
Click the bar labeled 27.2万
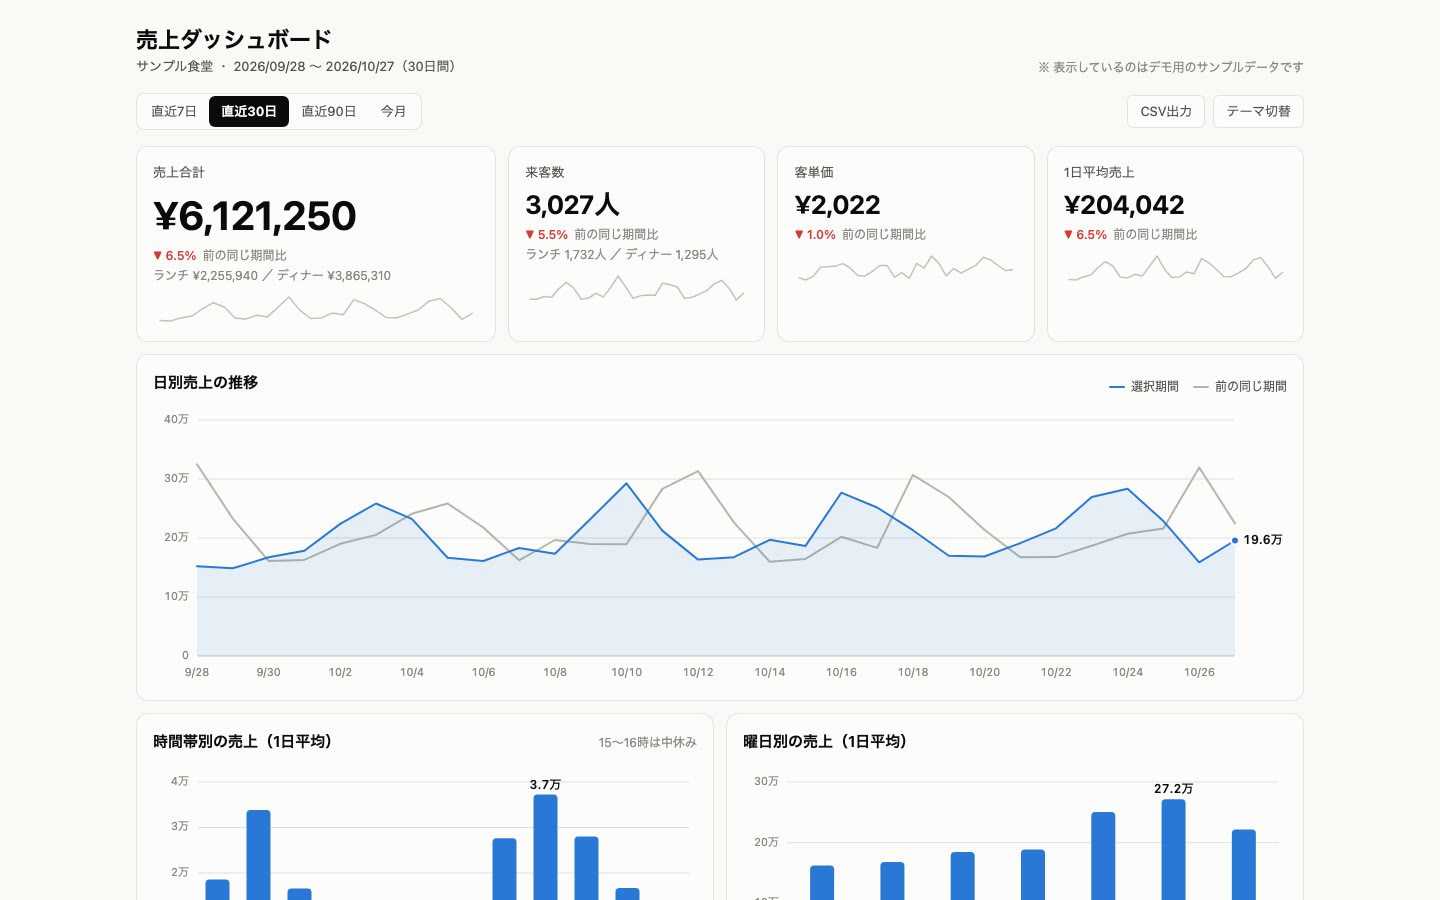click(1173, 849)
